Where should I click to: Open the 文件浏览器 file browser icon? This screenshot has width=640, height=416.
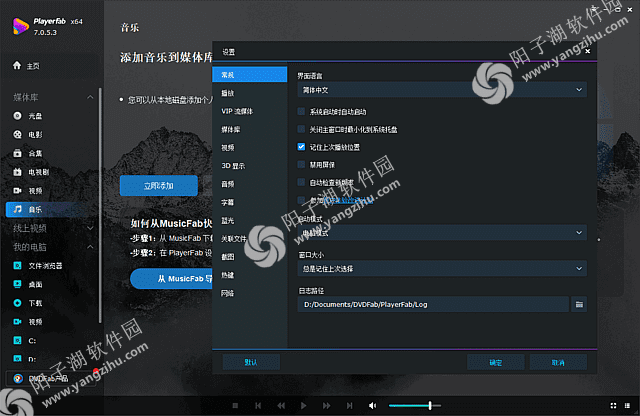[x=17, y=266]
